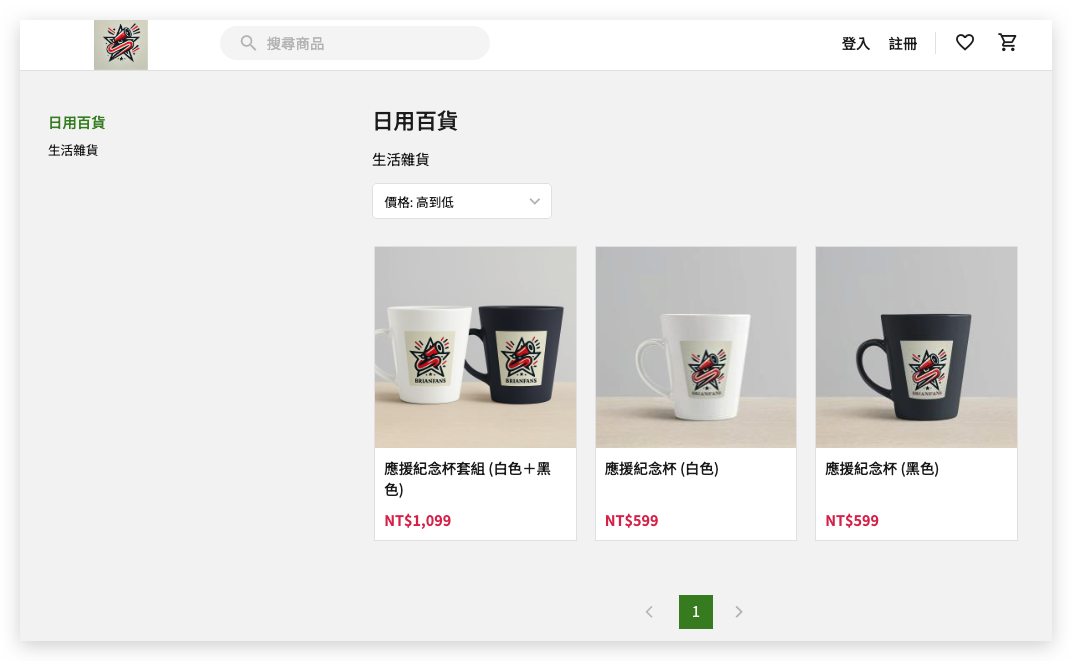1072x661 pixels.
Task: Open the white and black mug set image
Action: (475, 347)
